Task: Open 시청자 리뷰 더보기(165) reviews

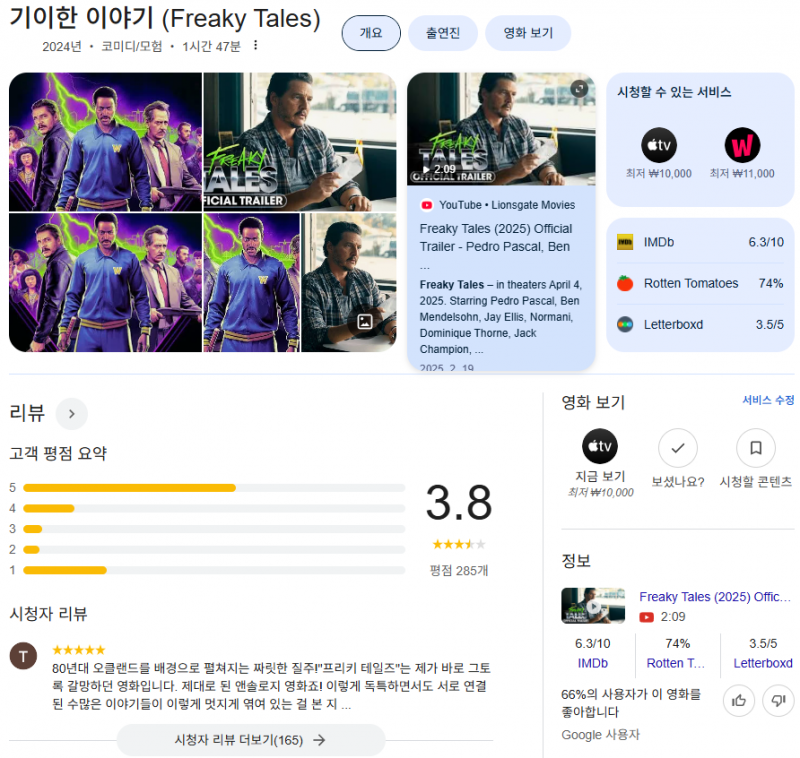Action: point(251,740)
